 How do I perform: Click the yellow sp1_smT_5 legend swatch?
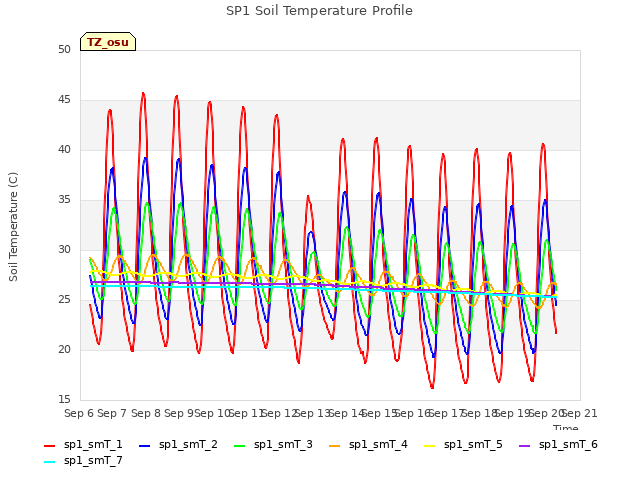tap(430, 446)
